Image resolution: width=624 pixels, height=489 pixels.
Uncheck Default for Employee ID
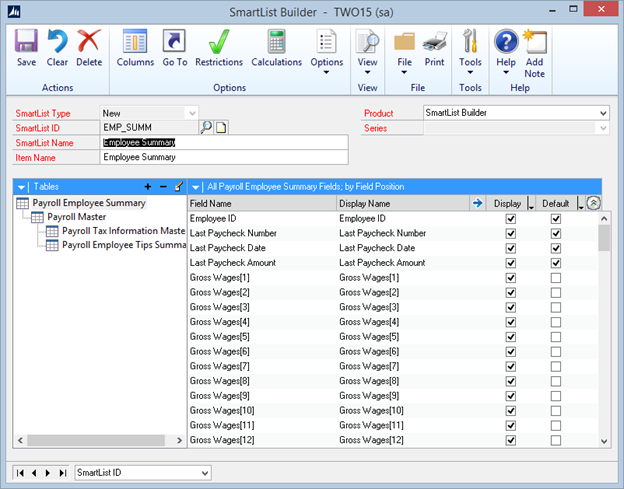pyautogui.click(x=556, y=219)
